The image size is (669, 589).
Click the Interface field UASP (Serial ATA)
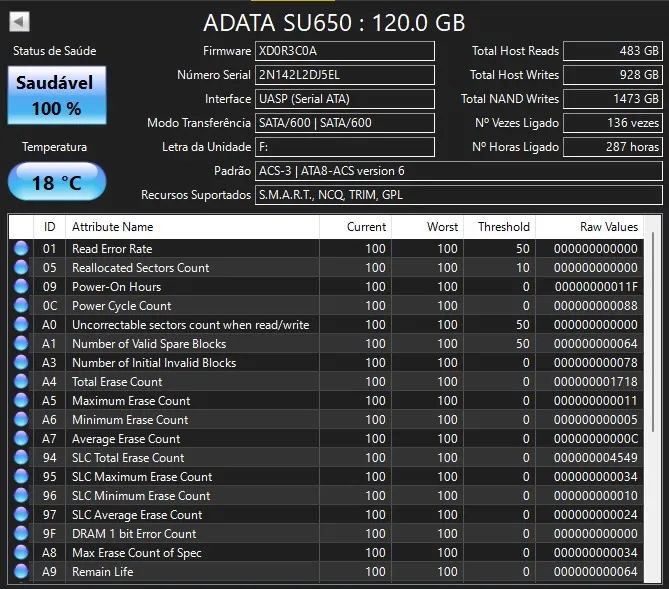(345, 99)
